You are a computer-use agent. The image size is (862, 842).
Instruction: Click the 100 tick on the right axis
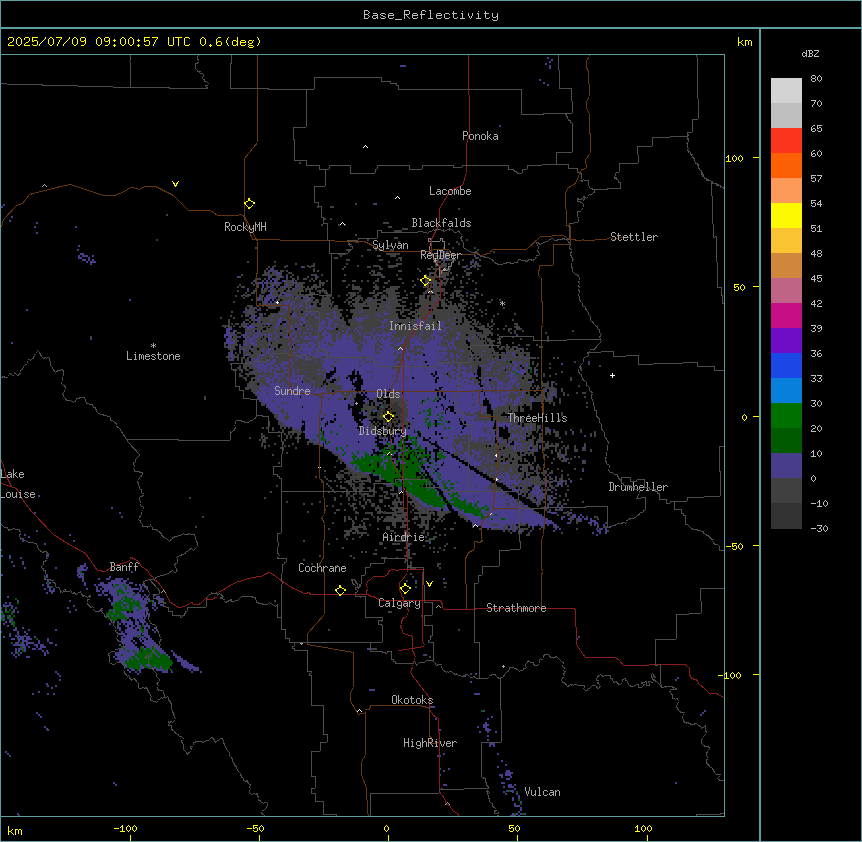coord(734,158)
